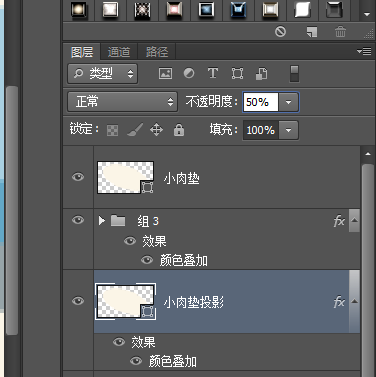Image resolution: width=376 pixels, height=377 pixels.
Task: Collapse effects list of 组 3
Action: pos(354,220)
